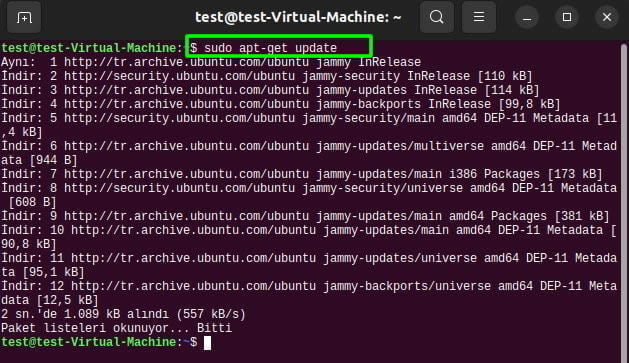Open the URL on Indir: 9 amd64 Packages line

click(186, 216)
